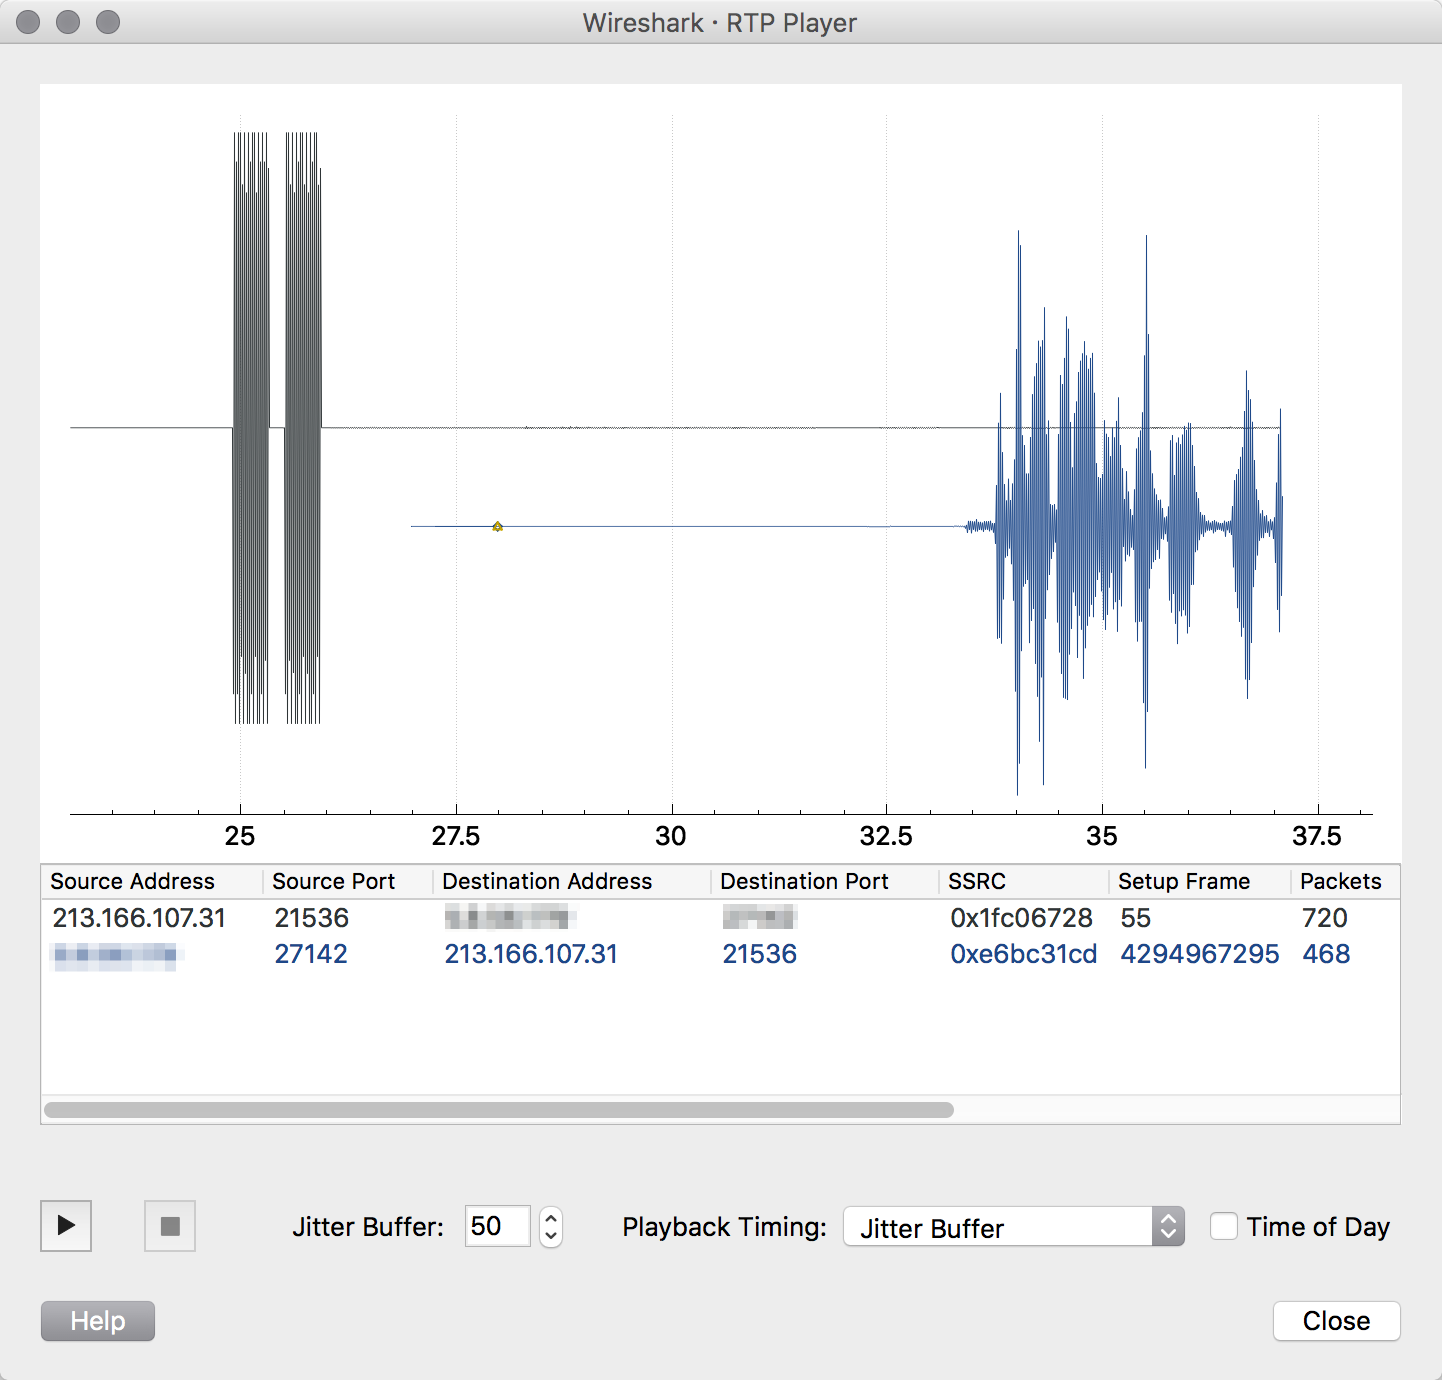Open the Playback Timing dropdown
Viewport: 1442px width, 1380px height.
(1014, 1227)
